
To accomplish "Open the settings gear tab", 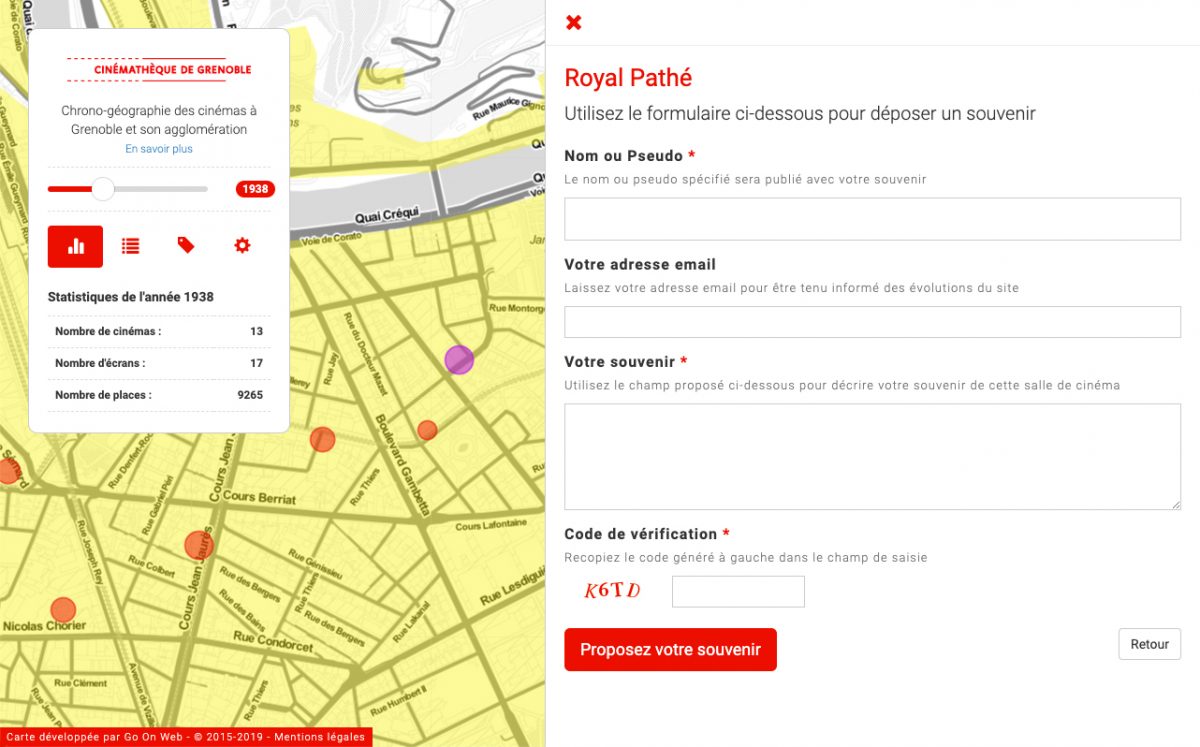I will click(242, 246).
